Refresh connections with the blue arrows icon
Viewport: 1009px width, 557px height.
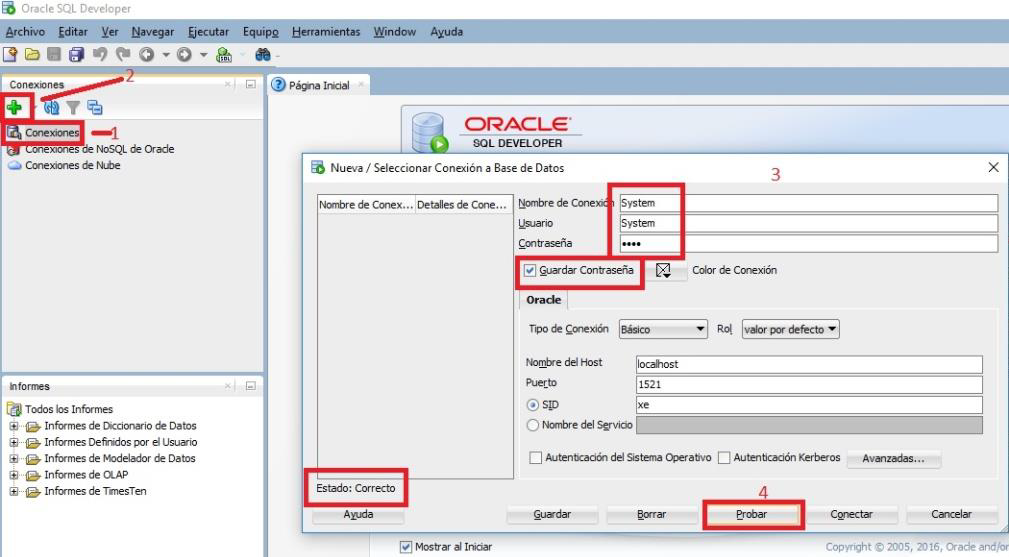click(x=51, y=107)
